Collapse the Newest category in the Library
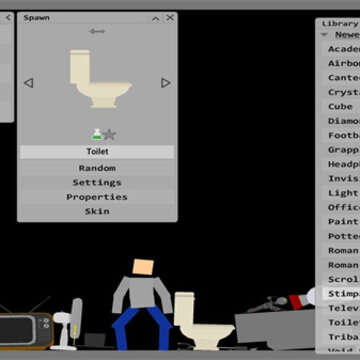Screen dimensions: 360x360 (324, 35)
